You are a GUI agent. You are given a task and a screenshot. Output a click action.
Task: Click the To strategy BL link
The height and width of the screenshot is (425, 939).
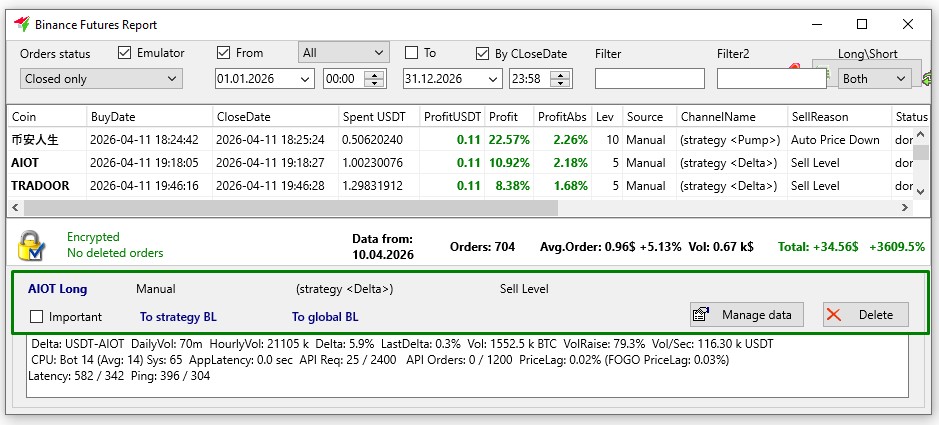[x=178, y=317]
